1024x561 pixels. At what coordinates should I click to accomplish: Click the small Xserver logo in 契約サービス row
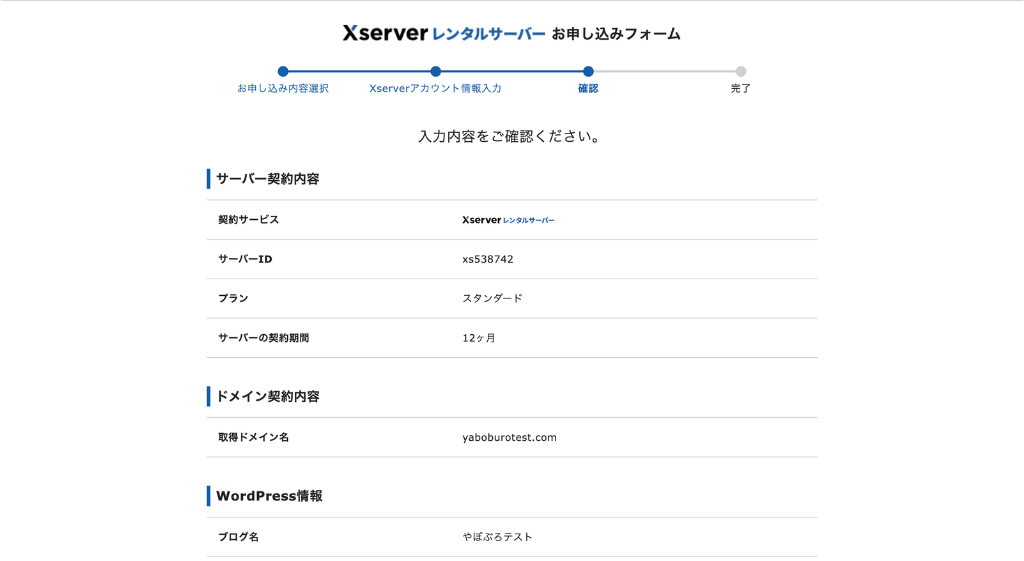point(508,220)
